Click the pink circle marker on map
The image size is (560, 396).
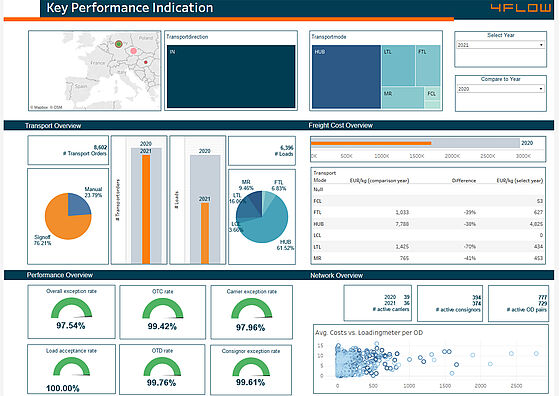click(133, 51)
